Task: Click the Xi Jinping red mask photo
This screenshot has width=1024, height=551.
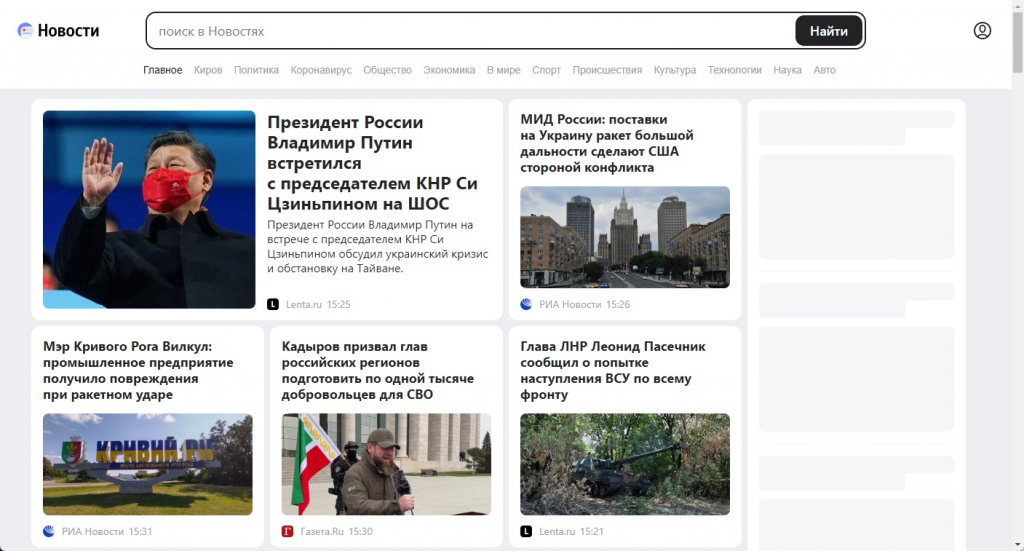Action: tap(149, 209)
